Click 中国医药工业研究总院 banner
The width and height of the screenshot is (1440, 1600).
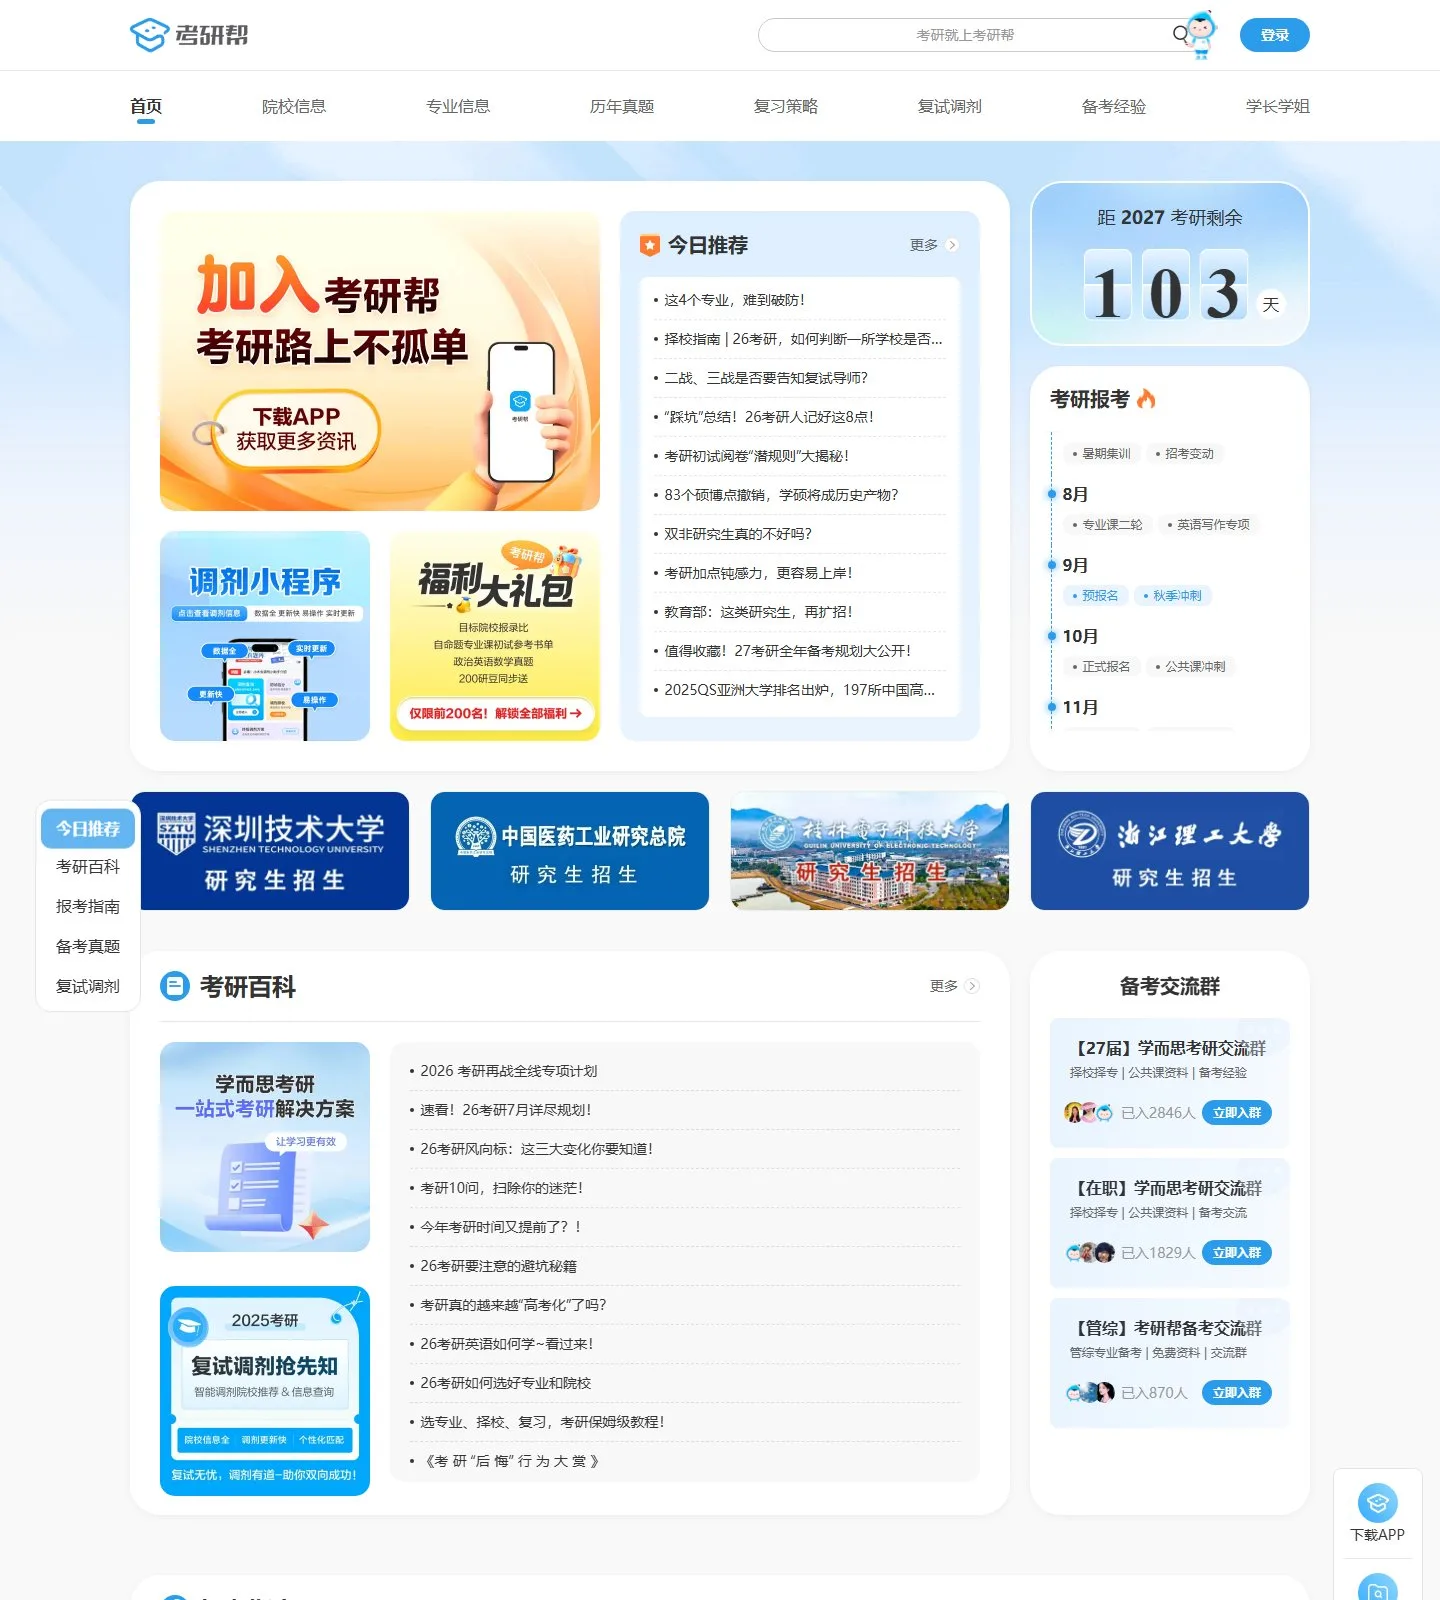[570, 851]
